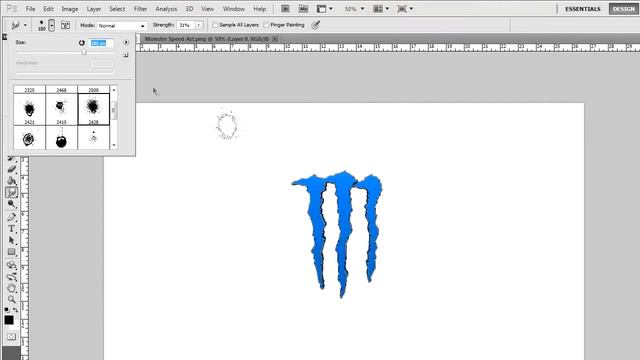Select the 3D Camera Rotate tool
Screen dimensions: 640x360
point(12,277)
